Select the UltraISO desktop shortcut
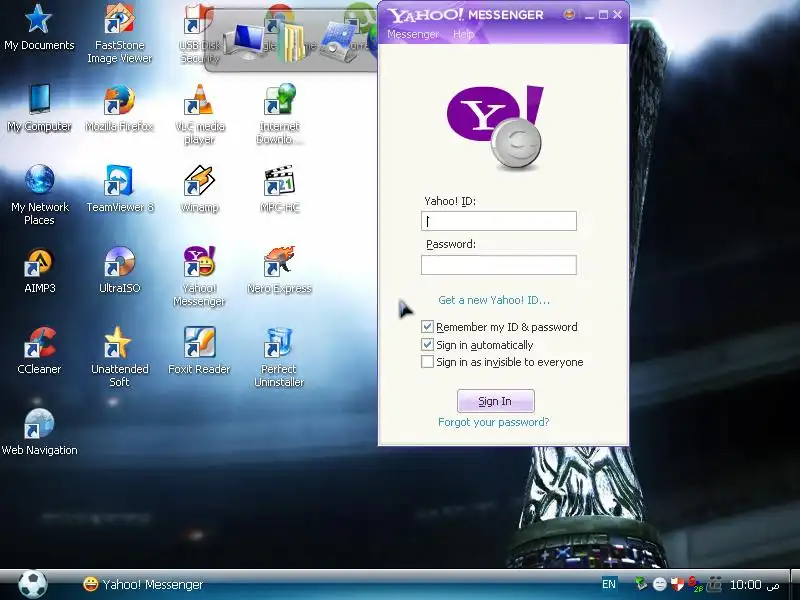 119,270
